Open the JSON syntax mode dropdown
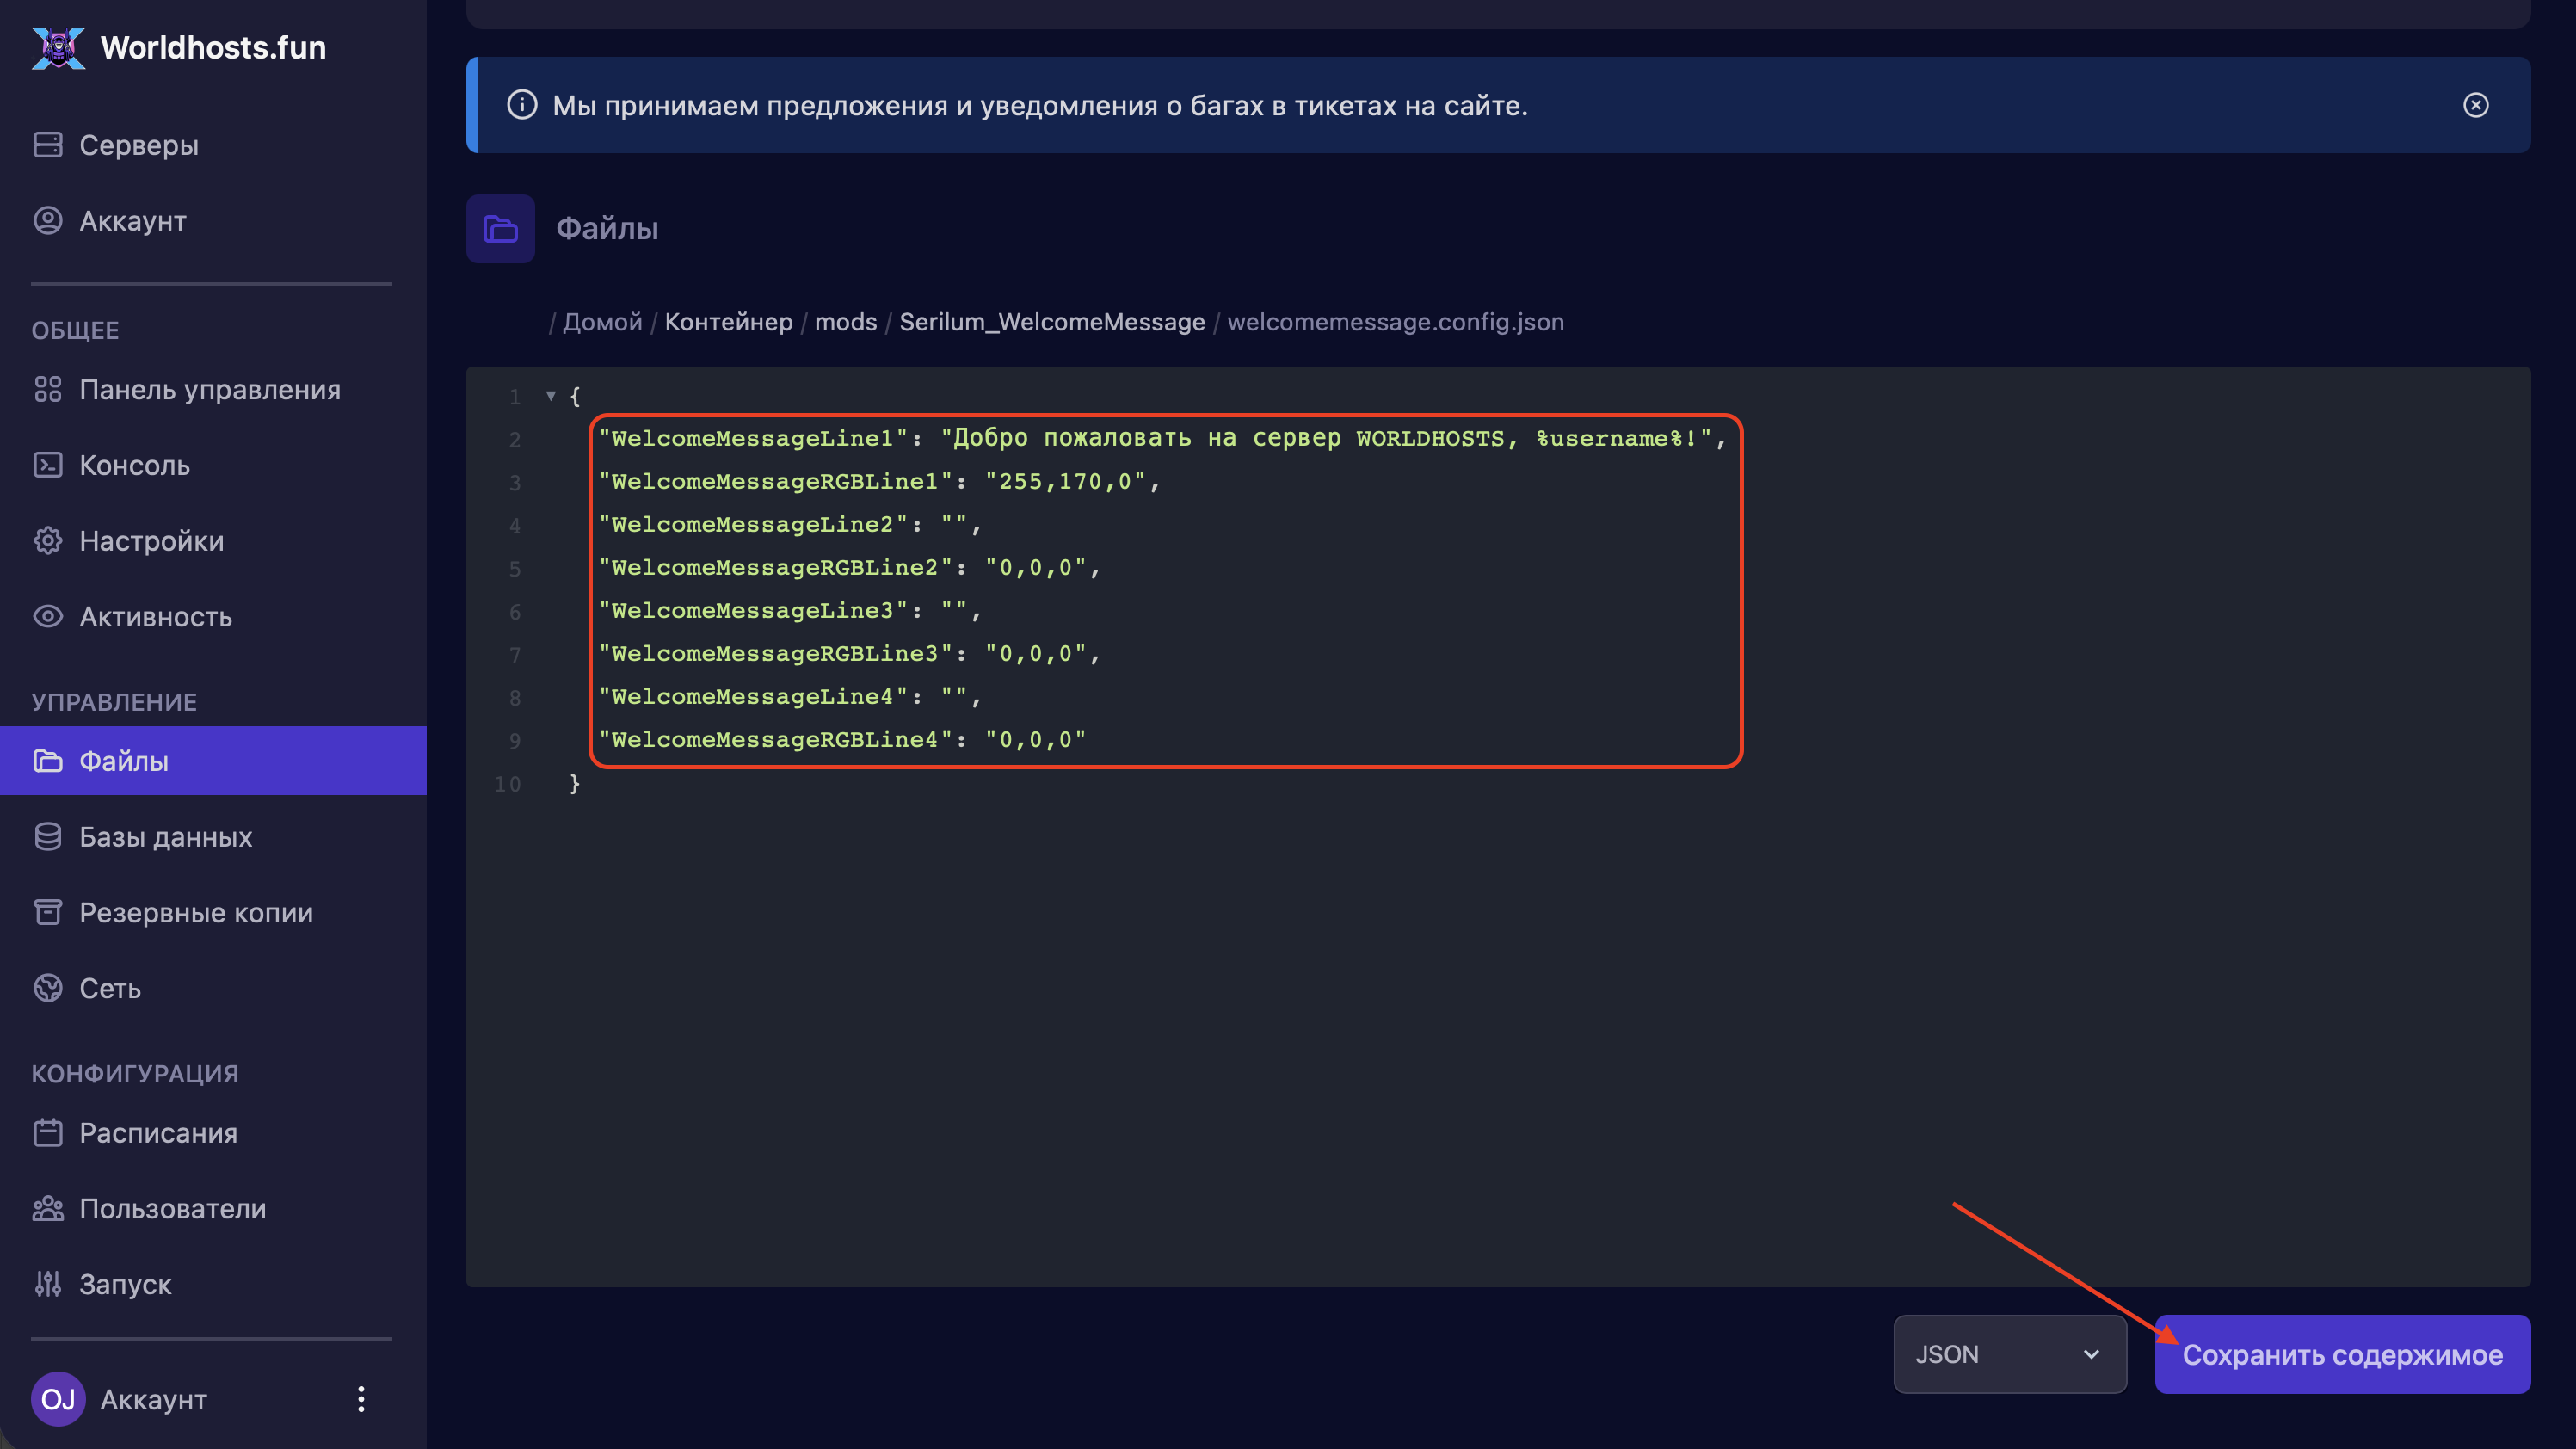This screenshot has width=2576, height=1449. (x=2008, y=1354)
